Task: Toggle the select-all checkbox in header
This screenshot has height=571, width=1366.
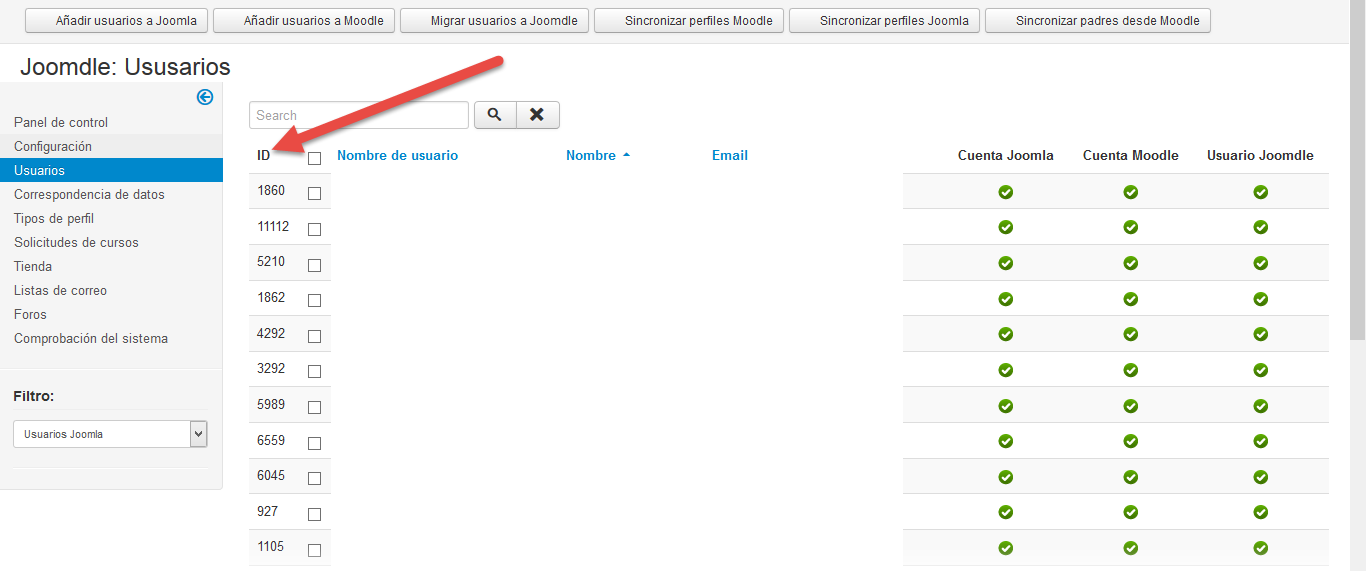Action: pyautogui.click(x=314, y=158)
